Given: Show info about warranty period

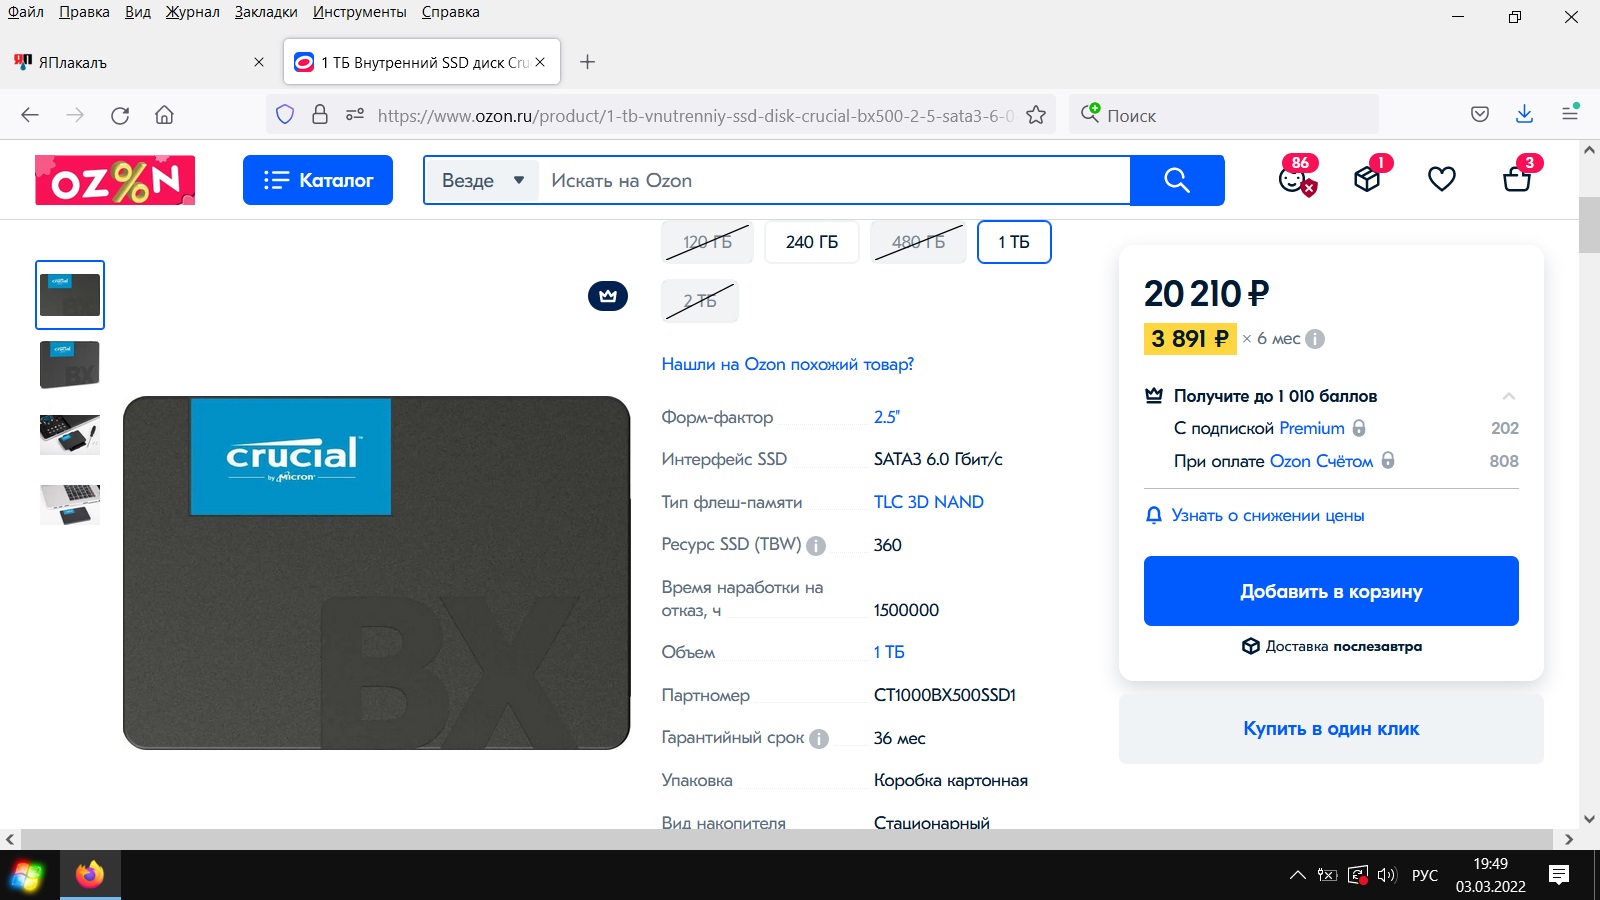Looking at the screenshot, I should 819,739.
